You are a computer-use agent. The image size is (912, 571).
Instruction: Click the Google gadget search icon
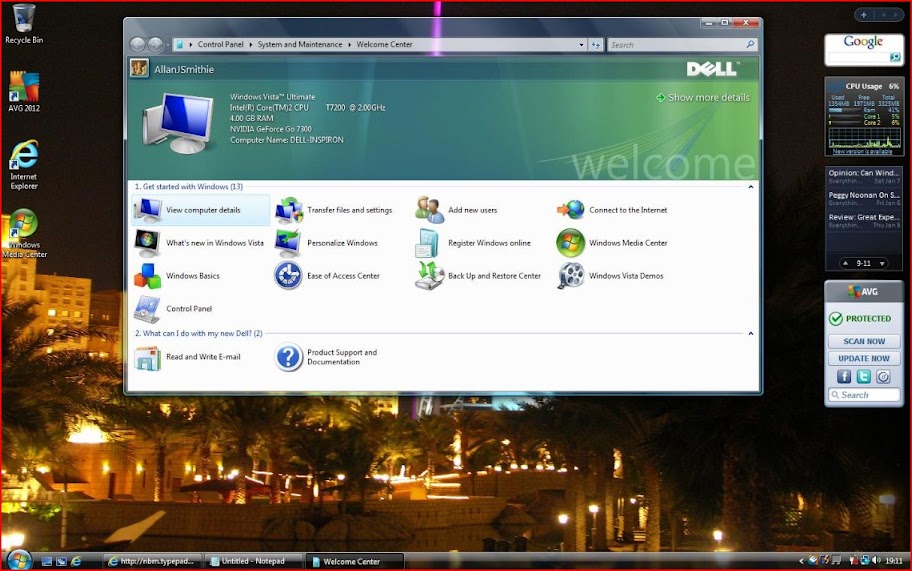coord(895,57)
